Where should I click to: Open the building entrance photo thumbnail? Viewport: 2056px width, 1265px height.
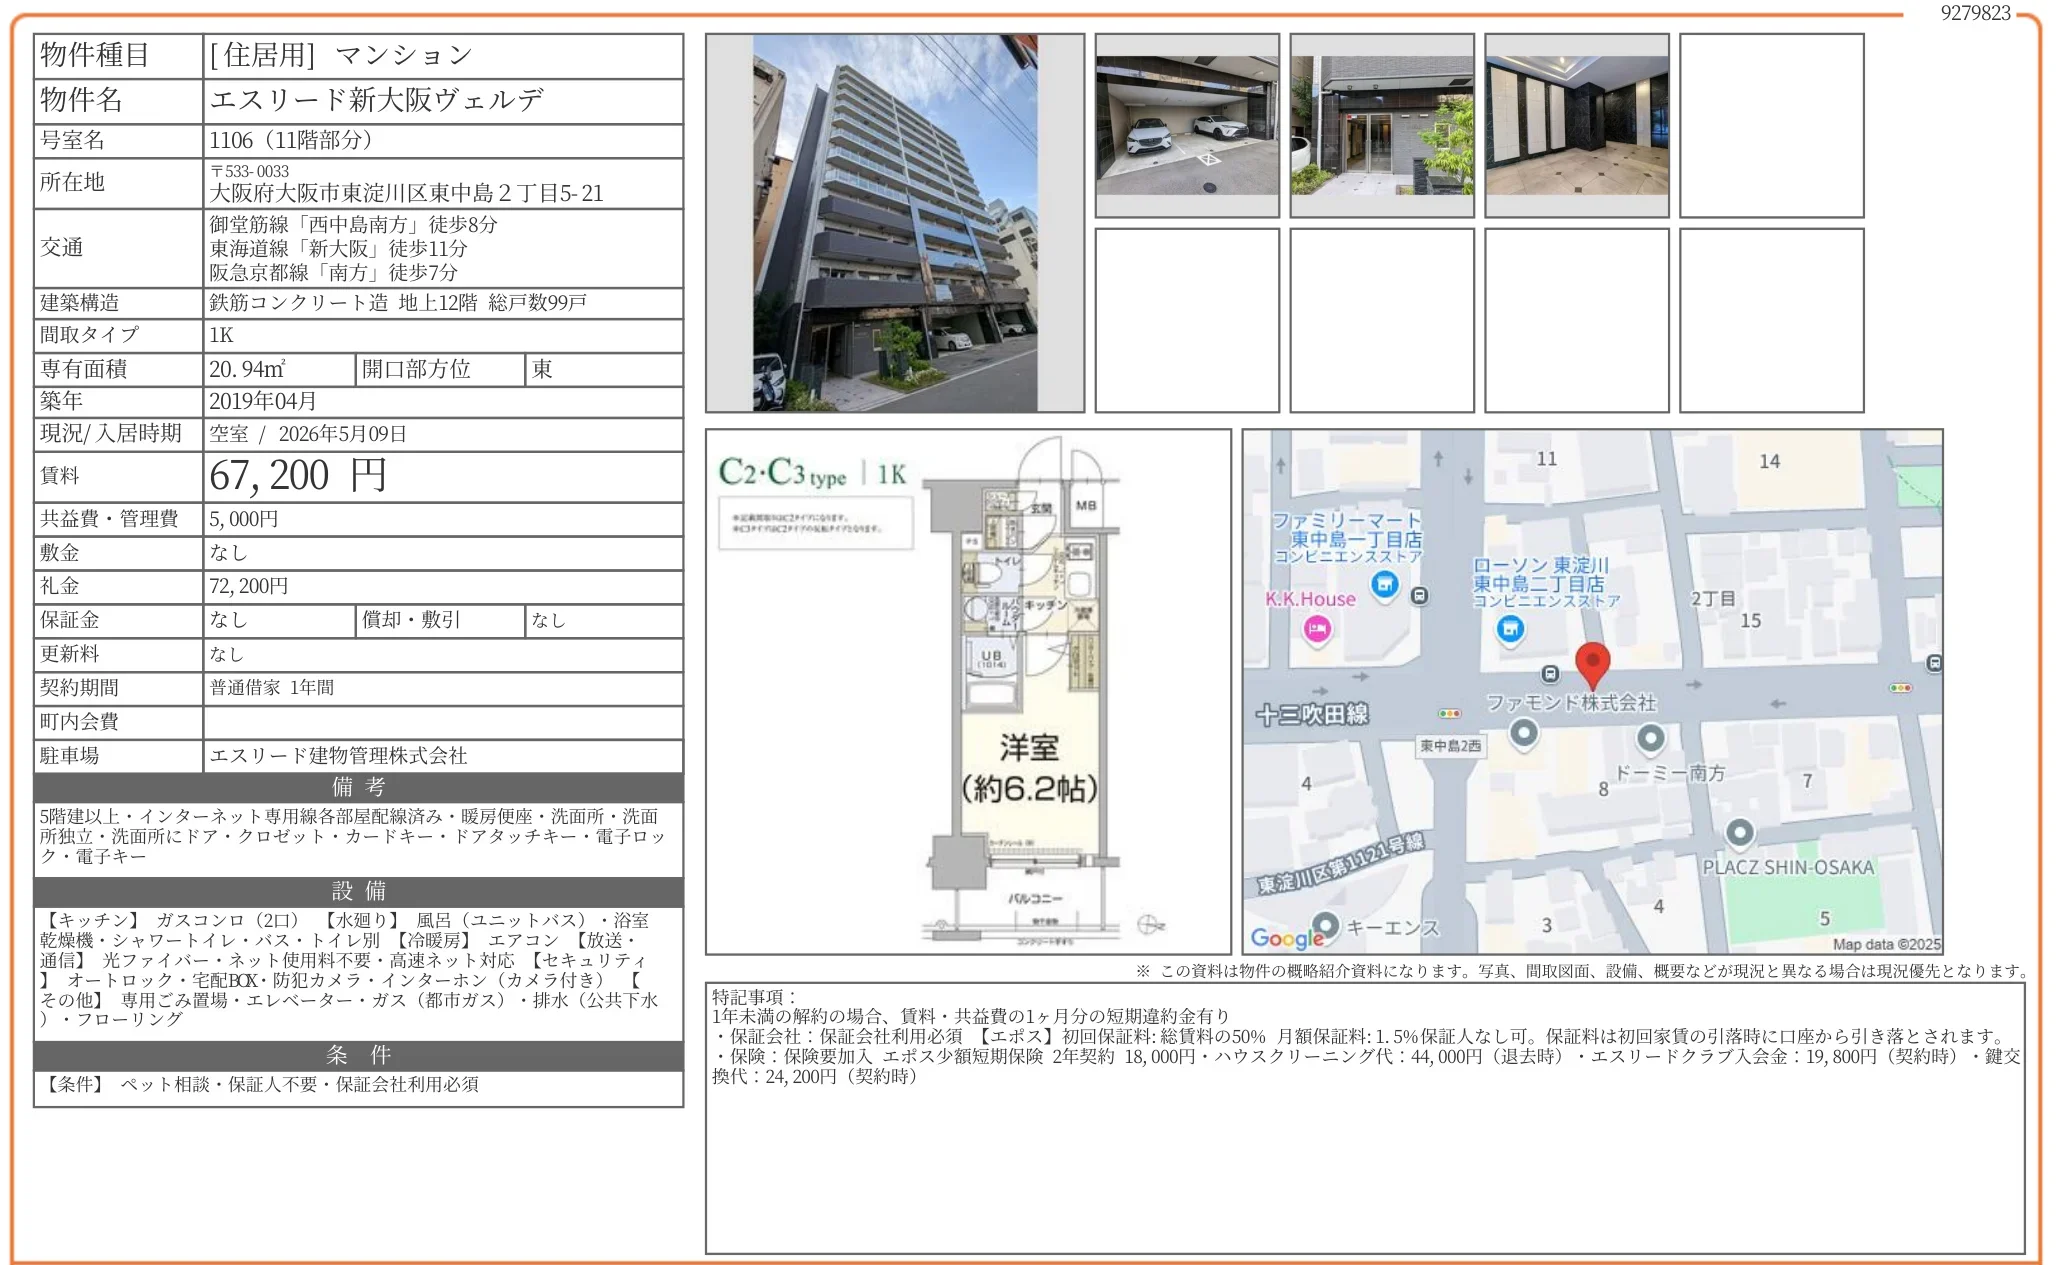pos(1381,126)
